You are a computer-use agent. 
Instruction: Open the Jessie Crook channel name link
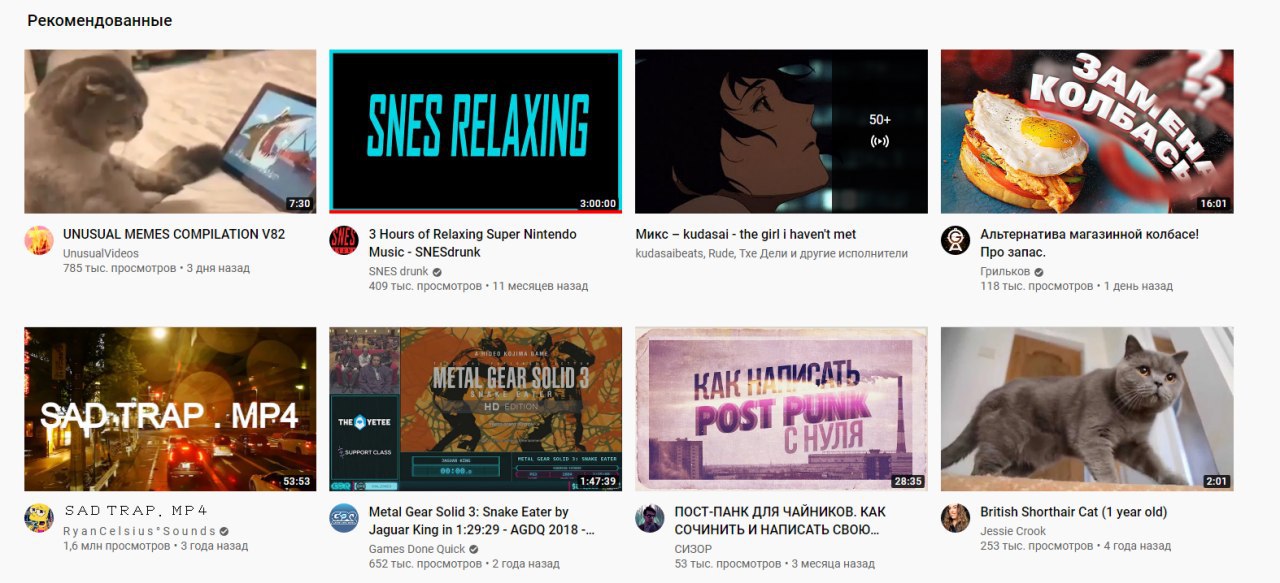[x=1013, y=531]
